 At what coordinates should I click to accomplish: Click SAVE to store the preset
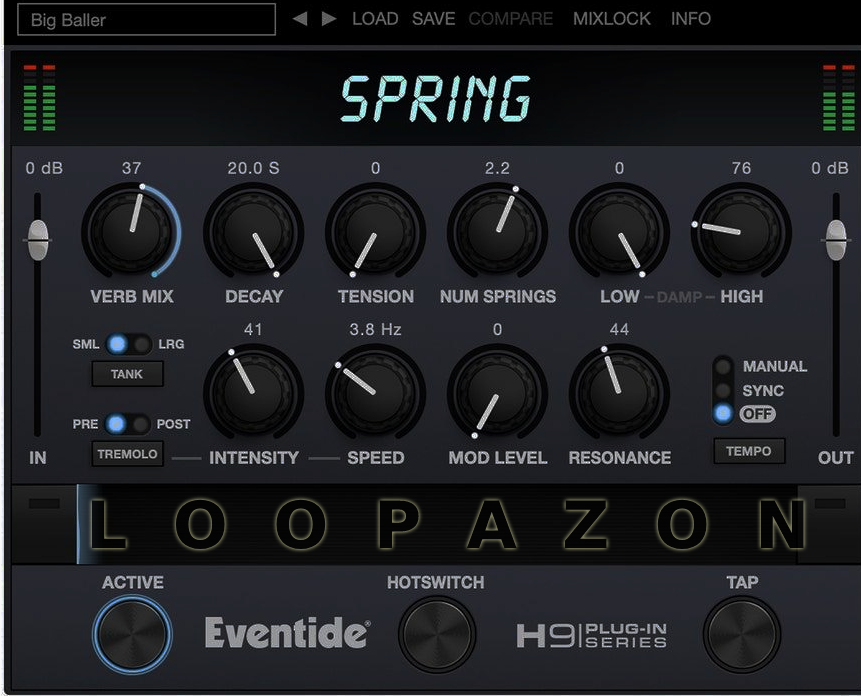[x=433, y=19]
